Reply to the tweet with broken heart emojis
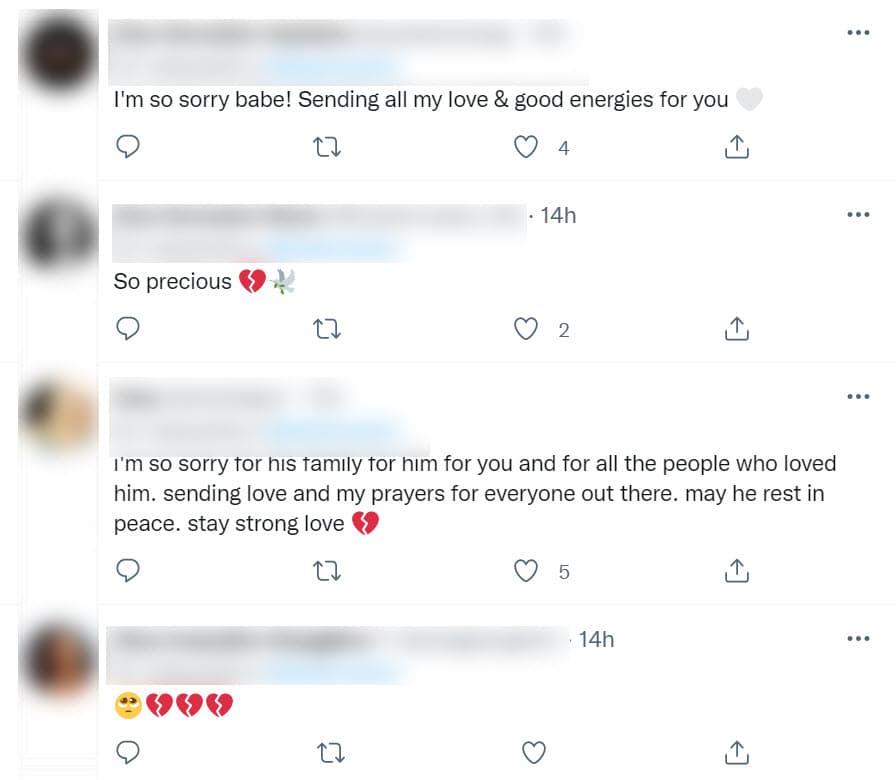 tap(128, 752)
